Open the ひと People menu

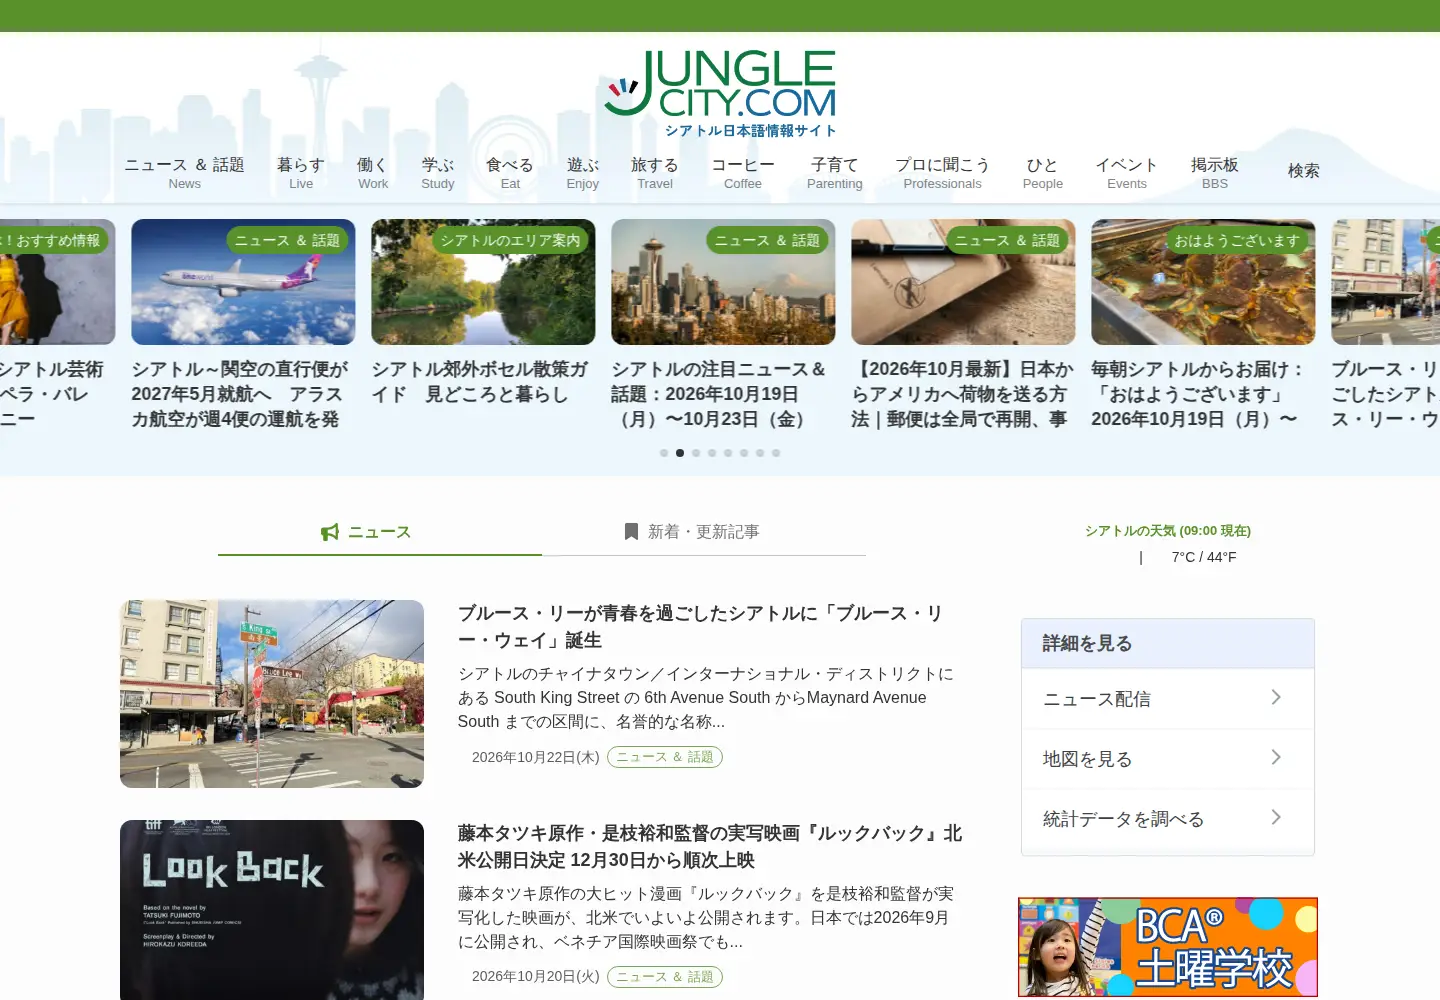pos(1043,173)
